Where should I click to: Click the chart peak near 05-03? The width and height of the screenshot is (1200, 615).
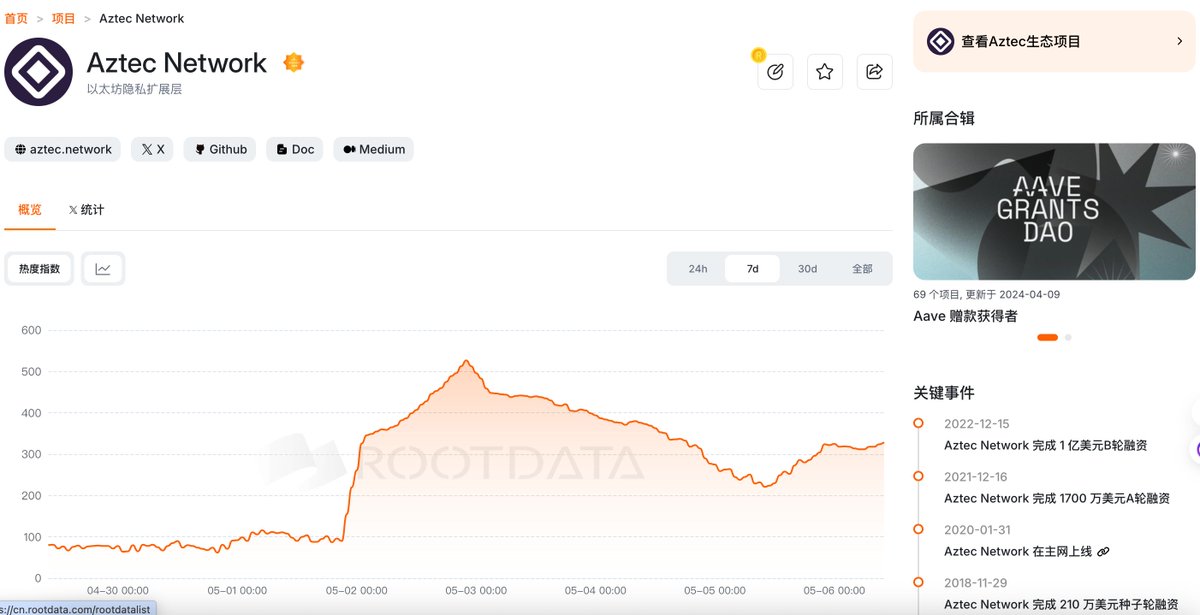tap(466, 361)
